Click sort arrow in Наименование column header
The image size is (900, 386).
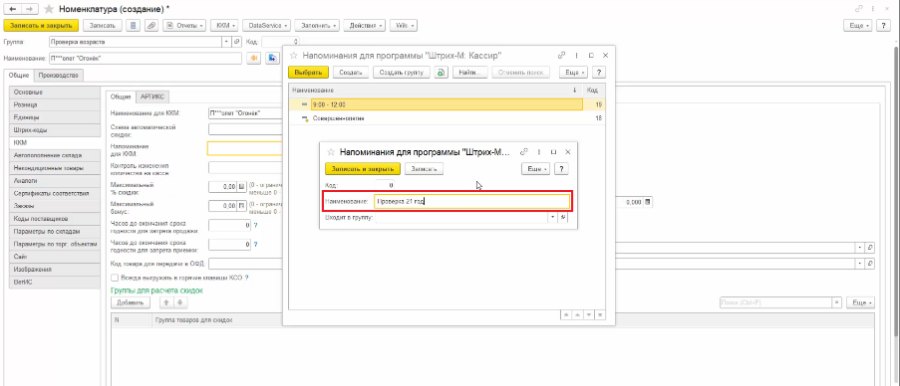tap(575, 91)
